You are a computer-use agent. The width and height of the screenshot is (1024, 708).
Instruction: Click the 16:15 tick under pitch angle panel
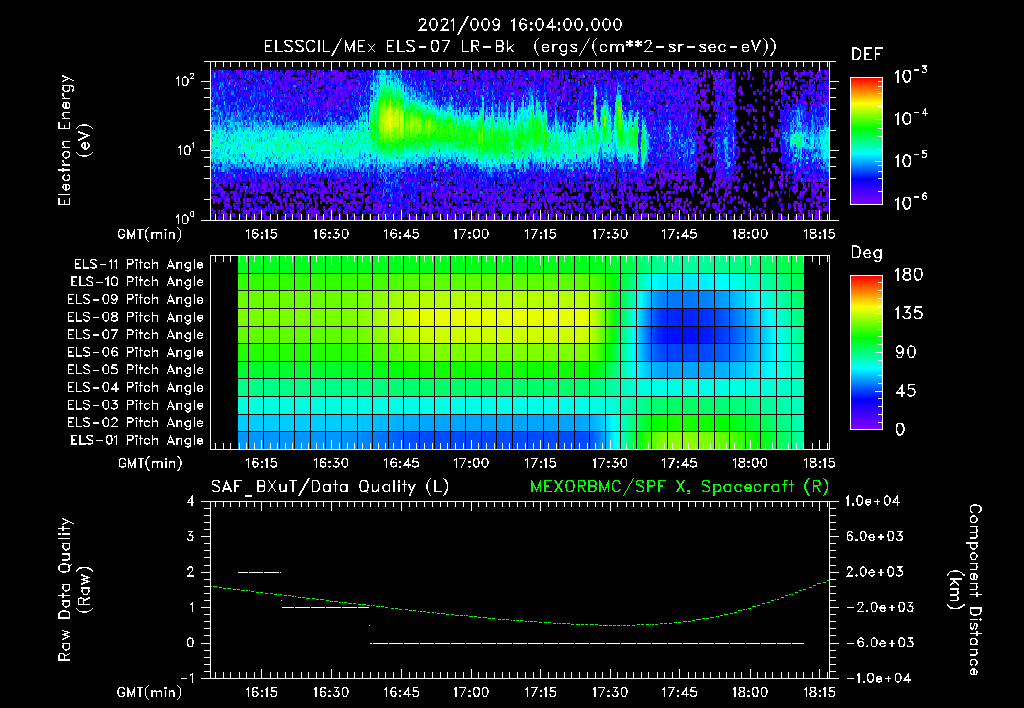(261, 463)
